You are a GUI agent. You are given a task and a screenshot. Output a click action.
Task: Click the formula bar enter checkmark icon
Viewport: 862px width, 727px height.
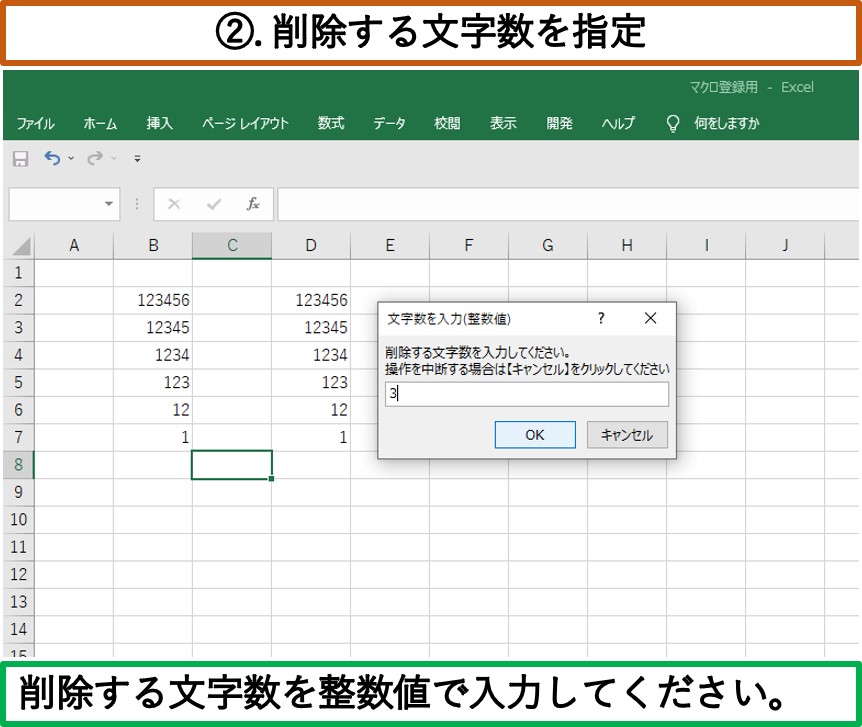213,204
